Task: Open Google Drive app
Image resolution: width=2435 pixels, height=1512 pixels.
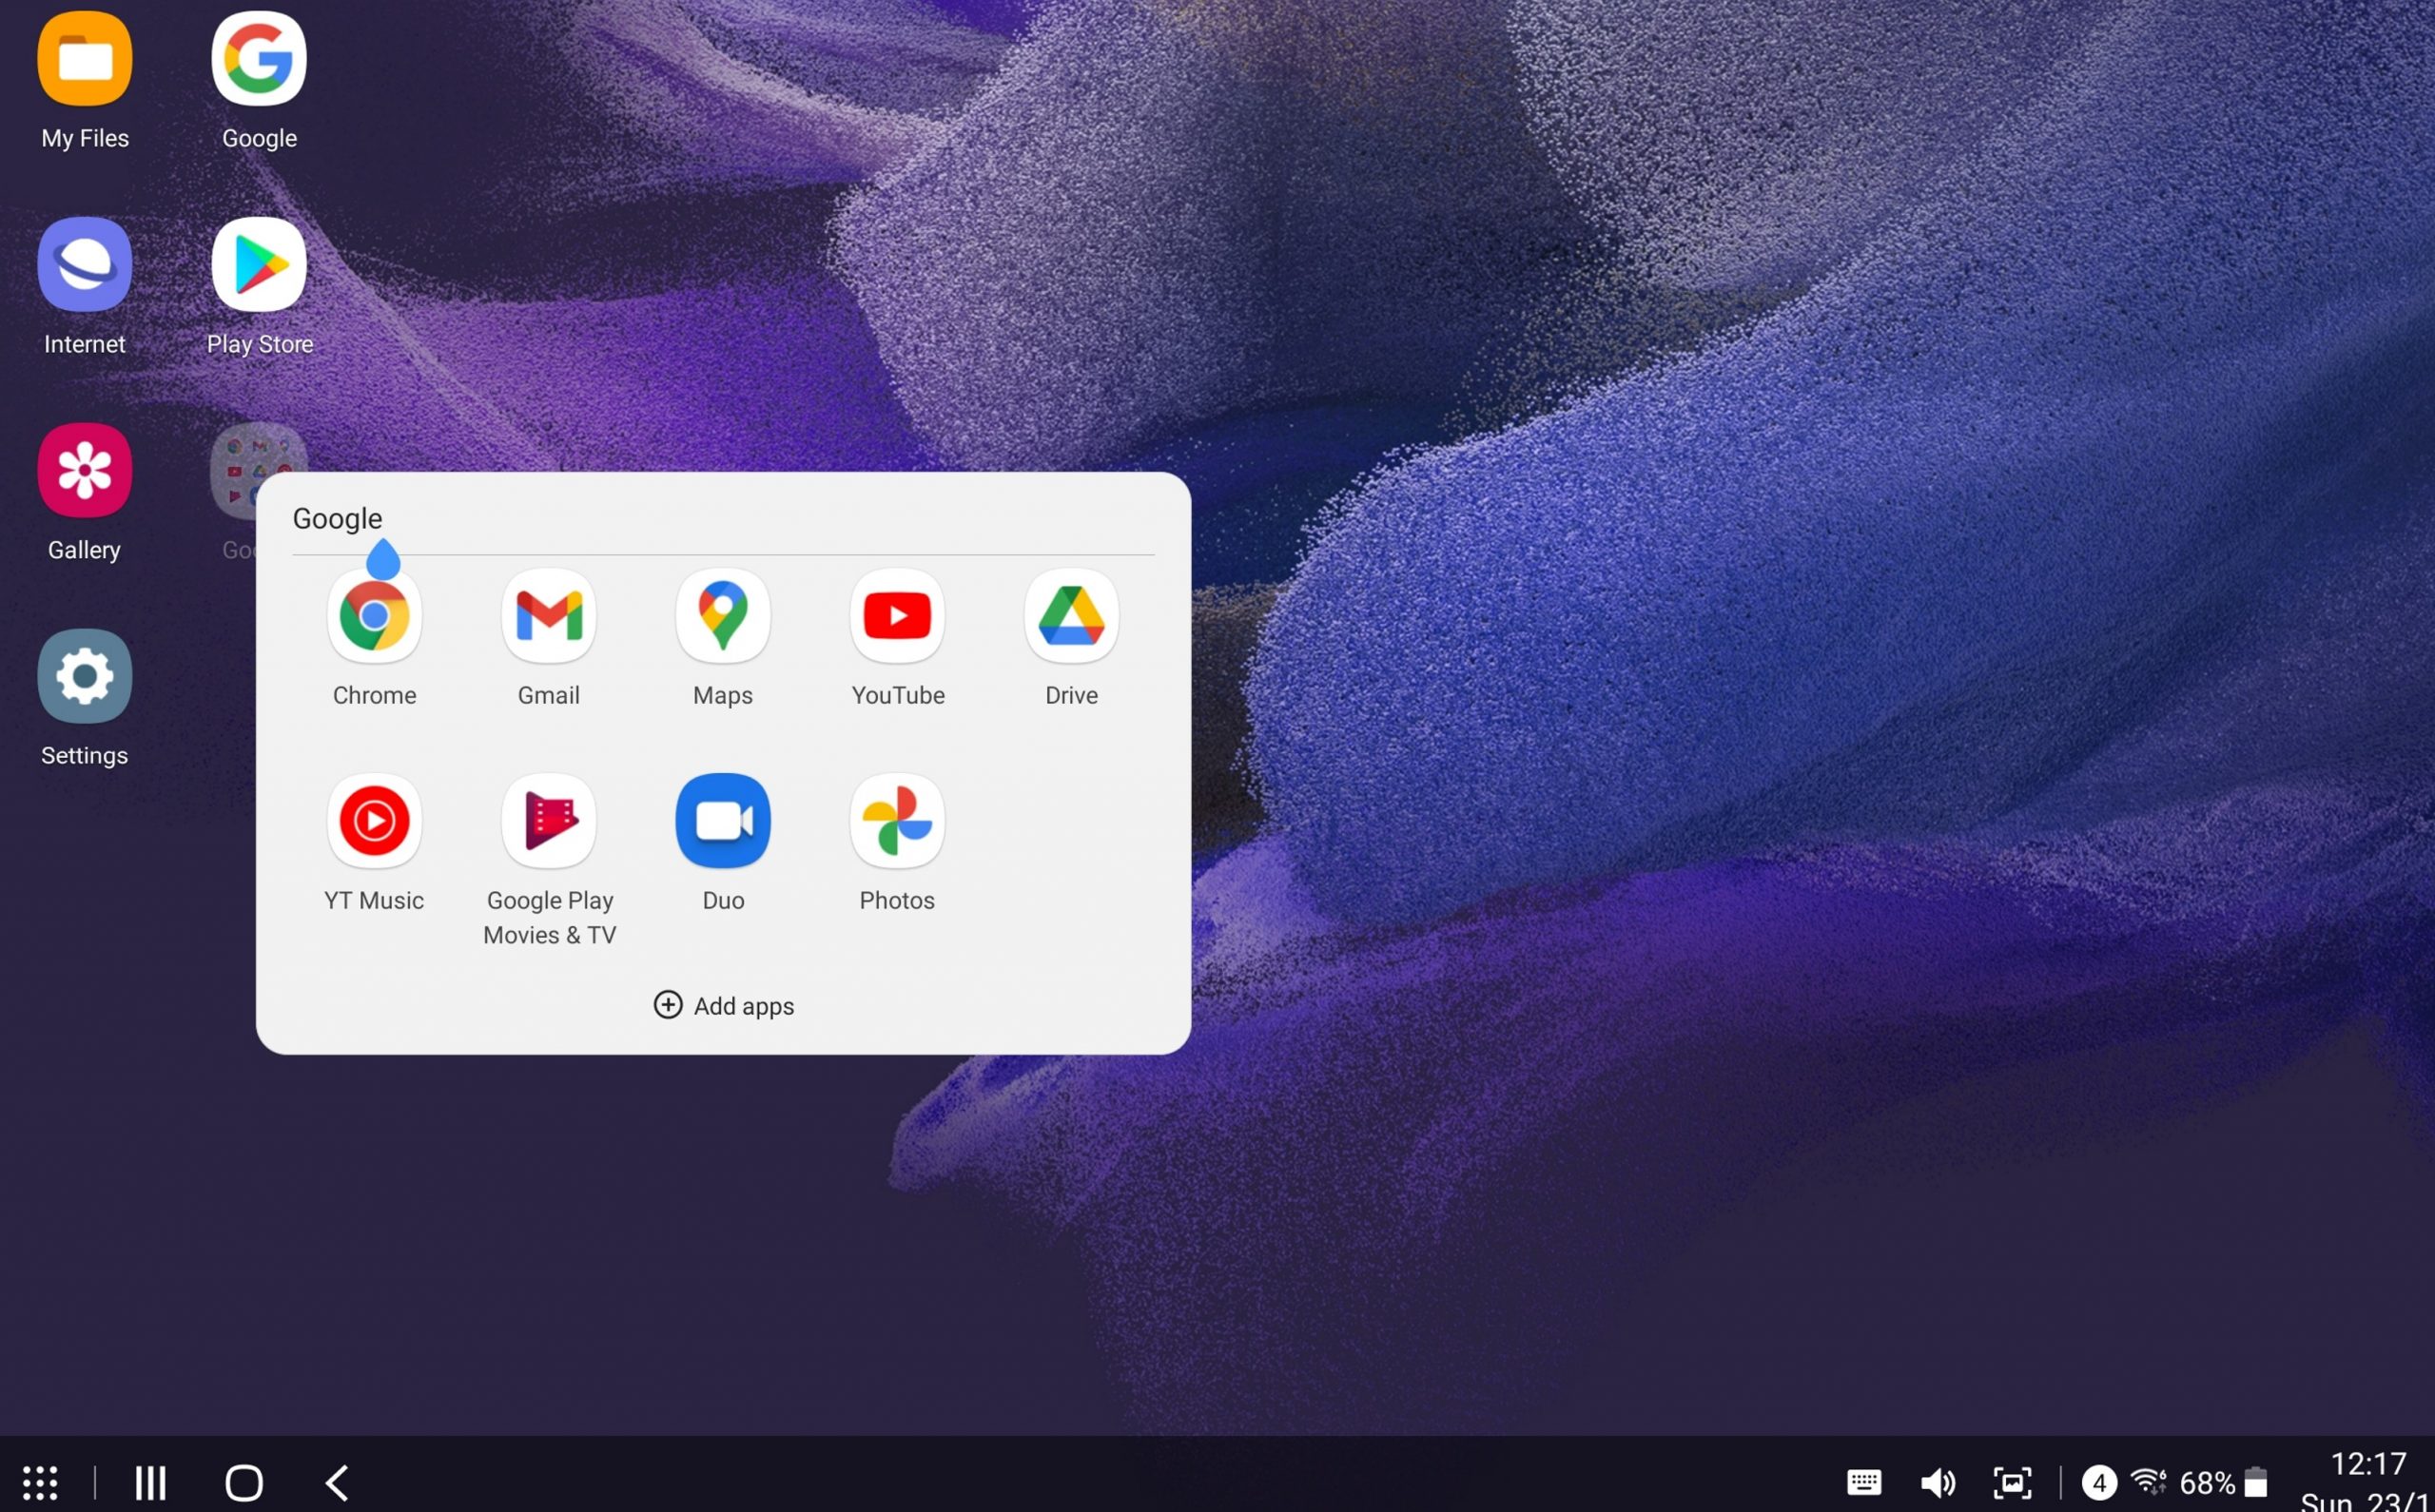Action: [1071, 616]
